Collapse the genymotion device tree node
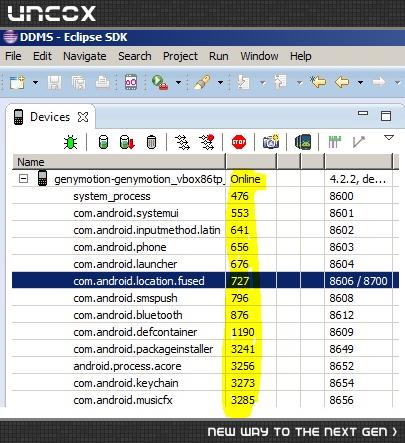 click(23, 179)
